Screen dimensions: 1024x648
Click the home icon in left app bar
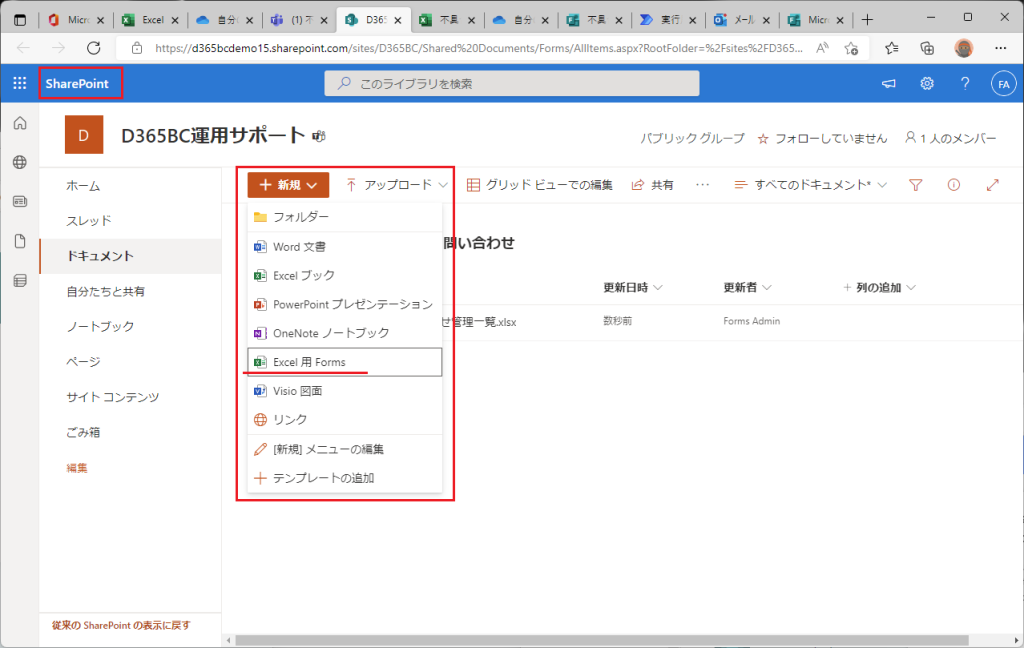19,123
